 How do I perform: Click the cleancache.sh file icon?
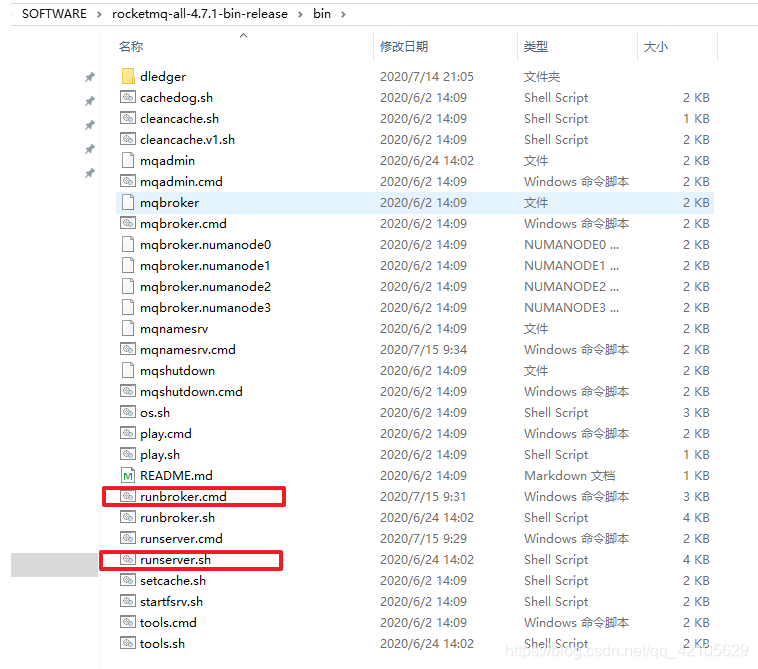pos(128,118)
